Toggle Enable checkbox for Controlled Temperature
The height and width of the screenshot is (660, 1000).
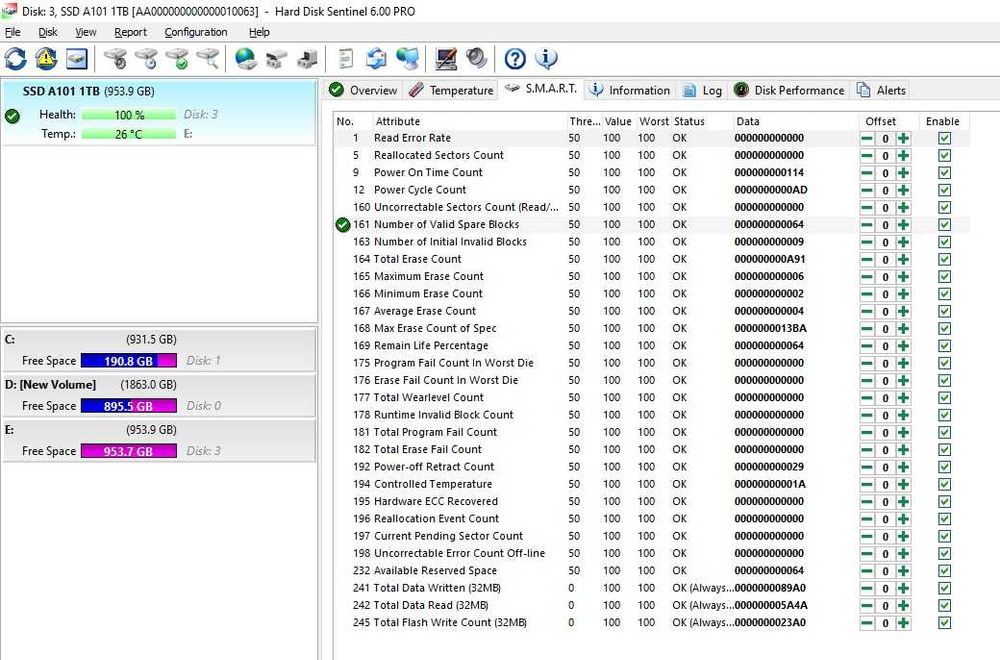pyautogui.click(x=945, y=485)
